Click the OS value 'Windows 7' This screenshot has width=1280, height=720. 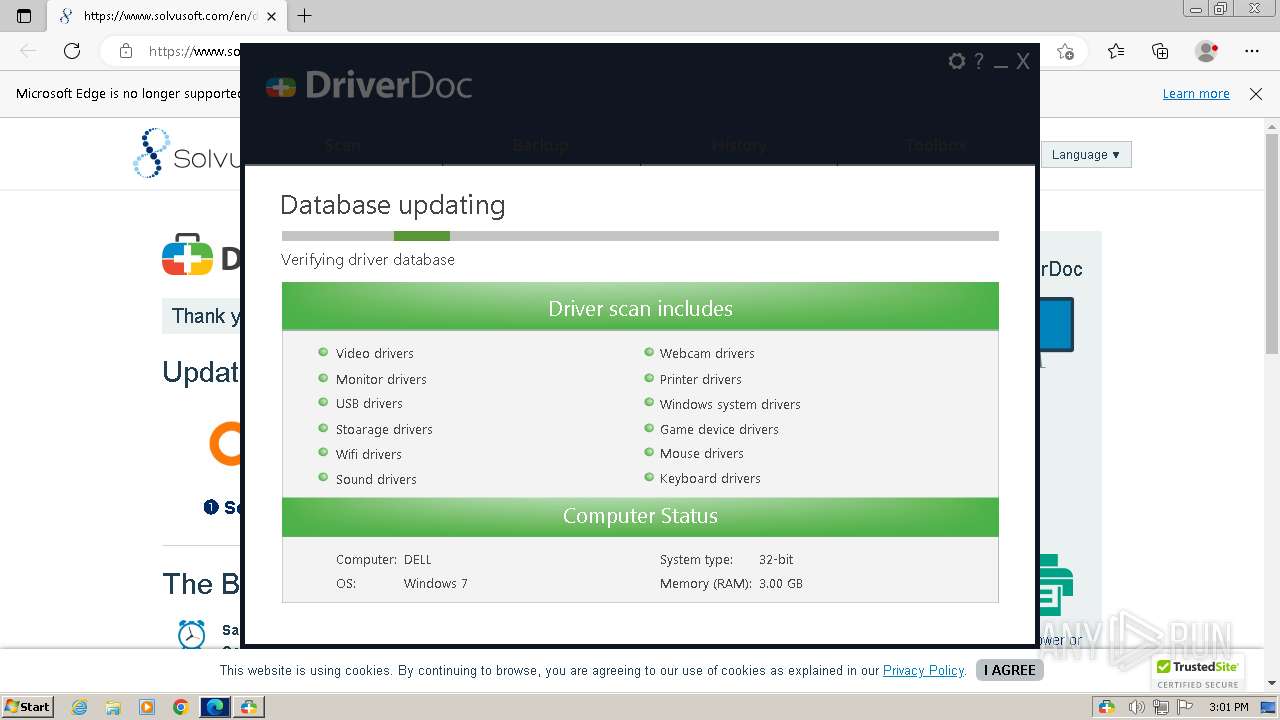pos(435,584)
